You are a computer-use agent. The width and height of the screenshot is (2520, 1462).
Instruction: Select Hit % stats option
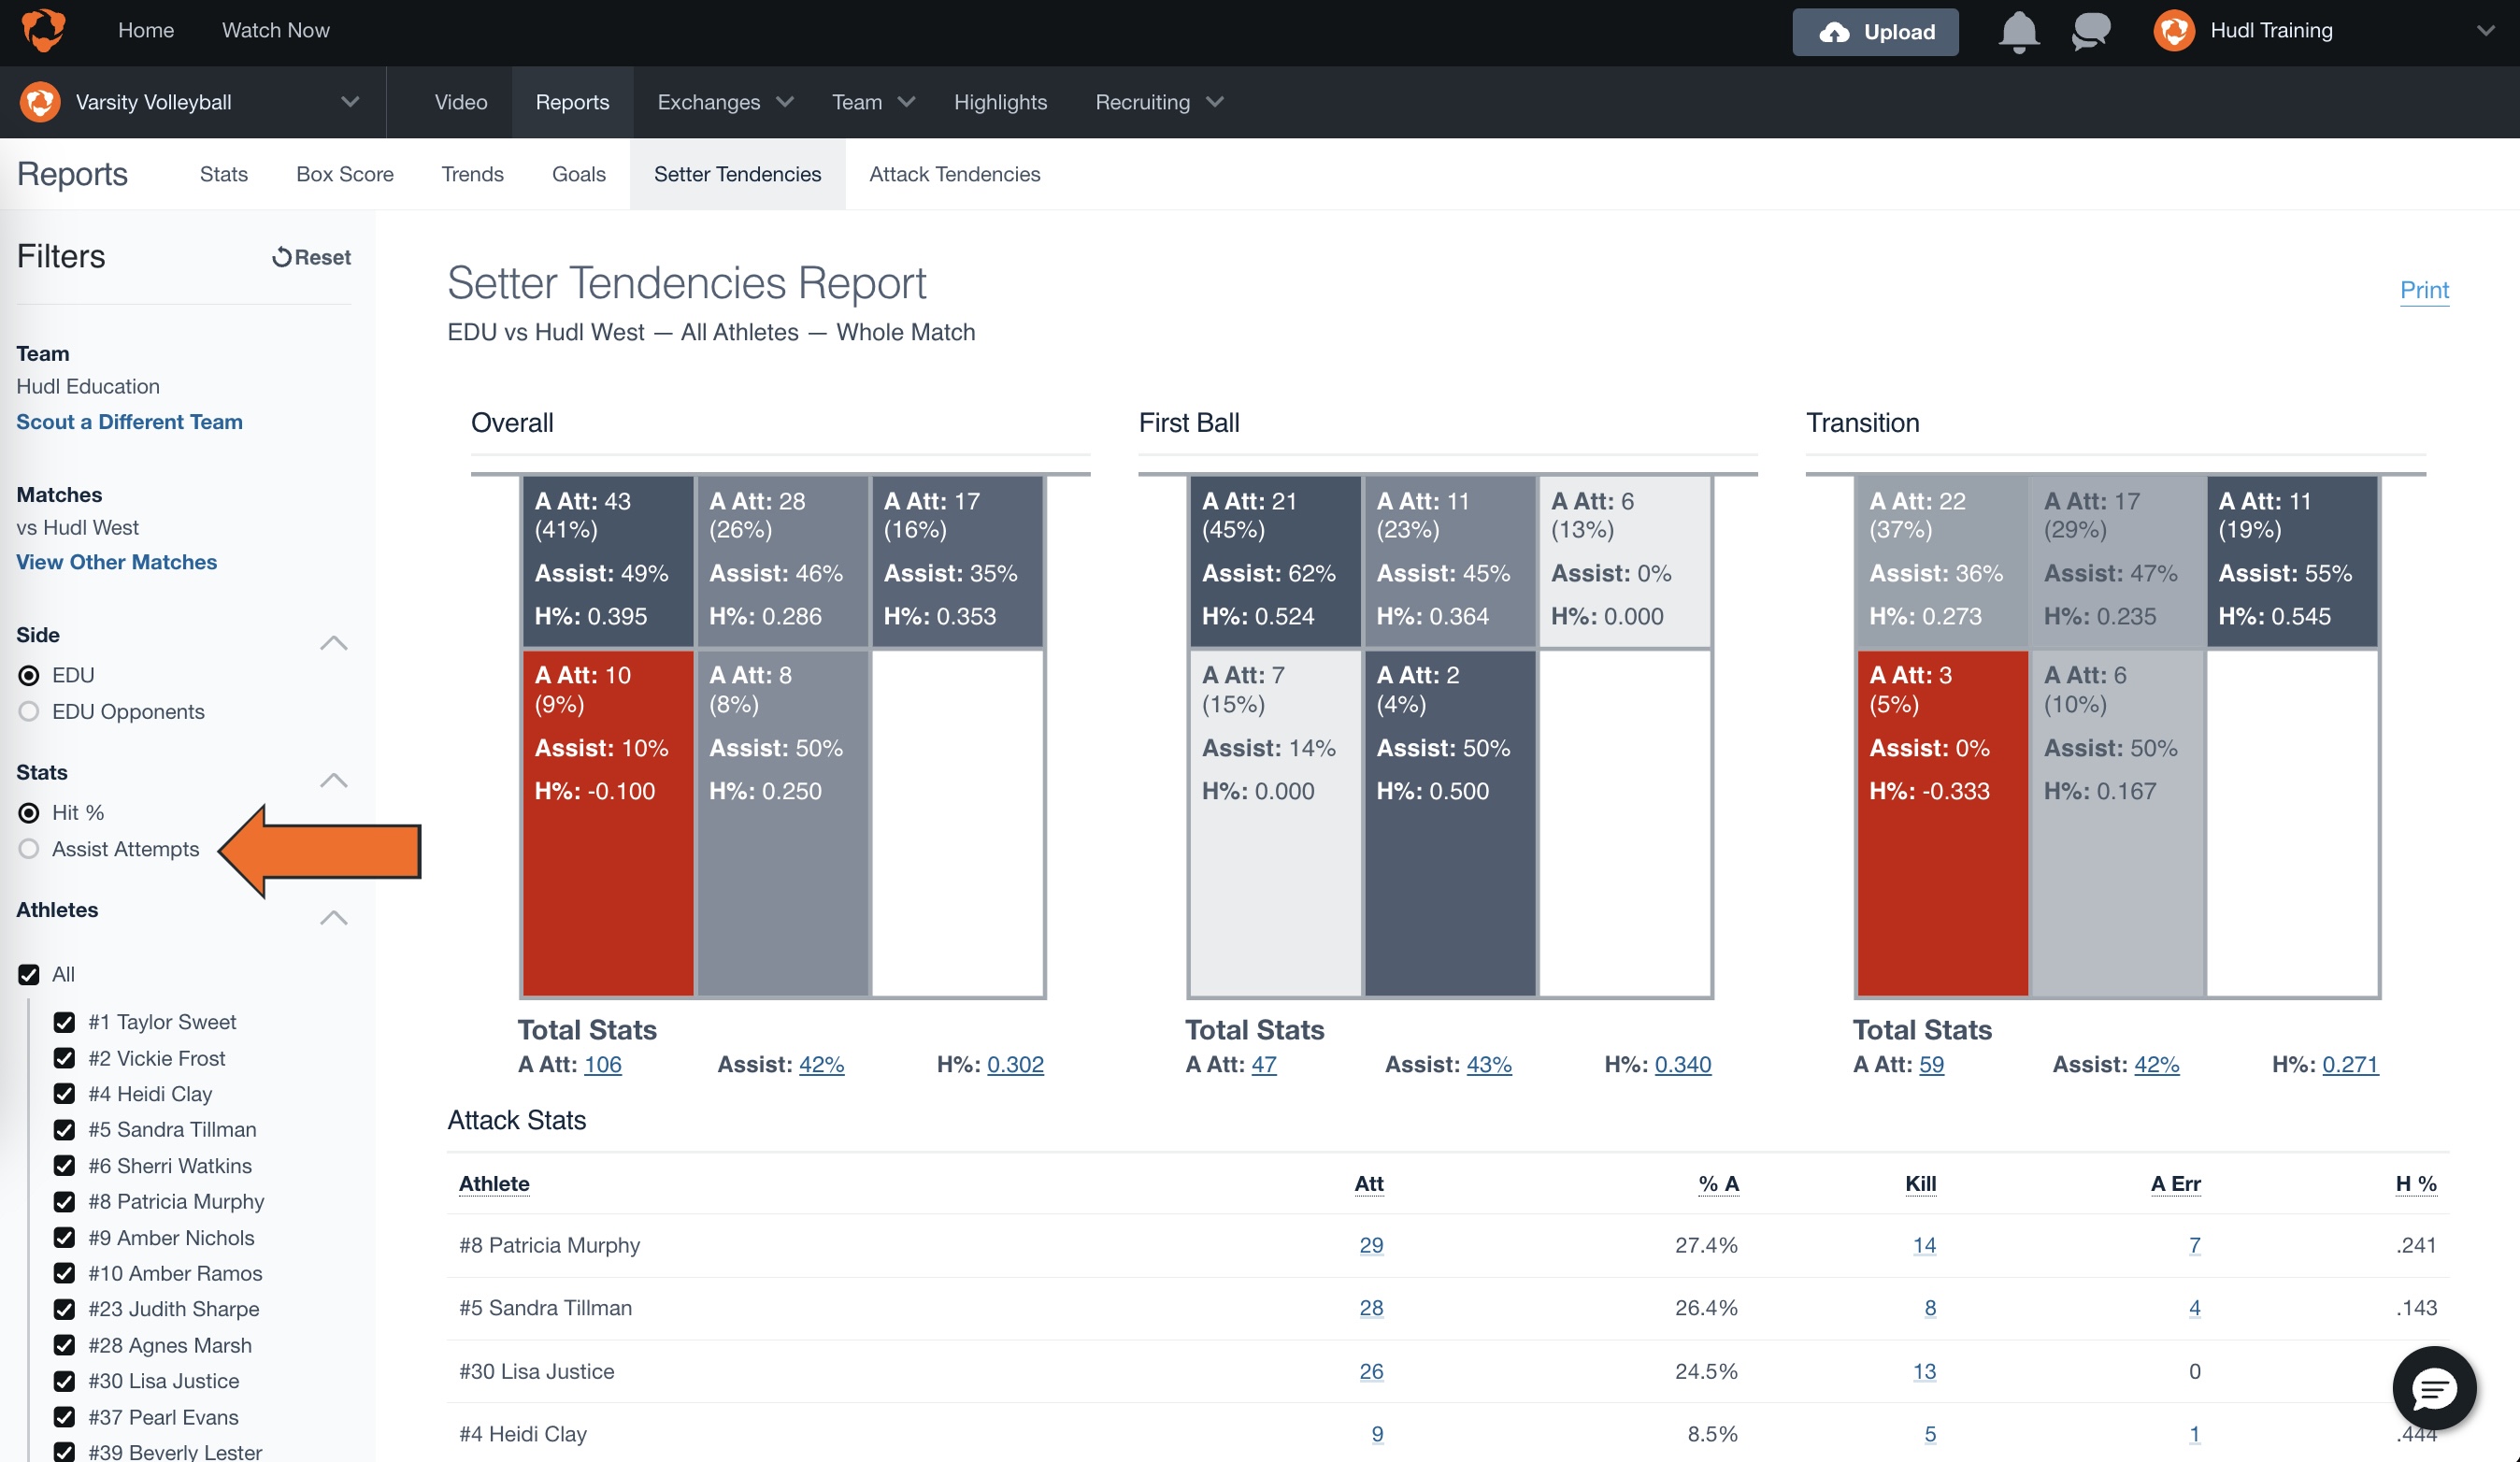pyautogui.click(x=29, y=812)
